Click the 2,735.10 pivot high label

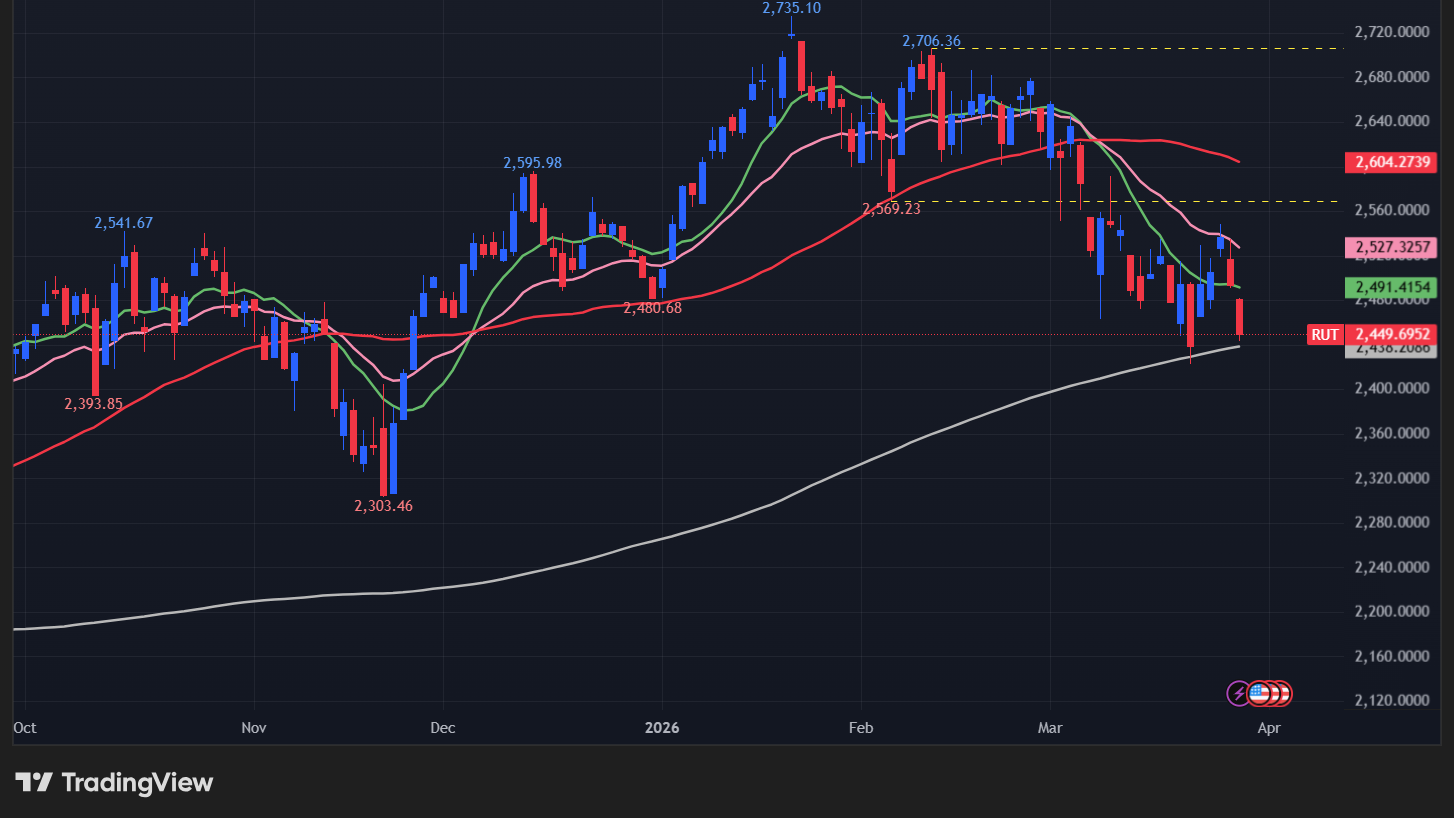pos(791,8)
